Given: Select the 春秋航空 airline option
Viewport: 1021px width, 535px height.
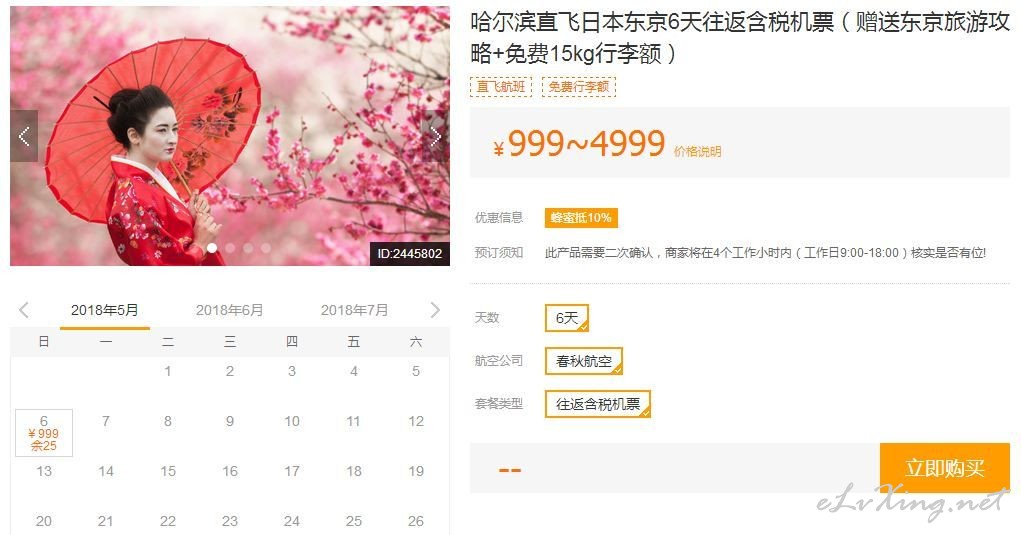Looking at the screenshot, I should click(584, 361).
